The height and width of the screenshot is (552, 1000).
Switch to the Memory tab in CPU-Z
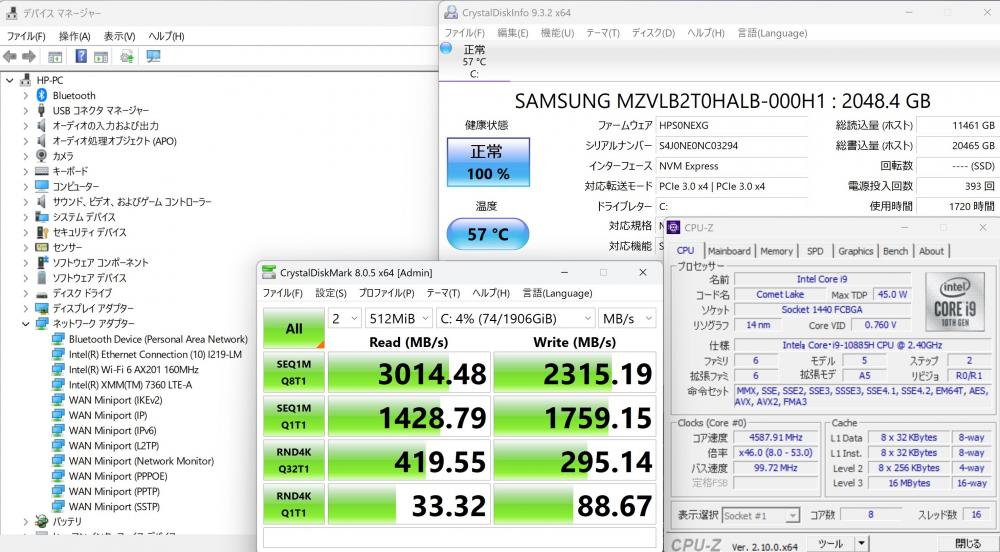(x=776, y=251)
